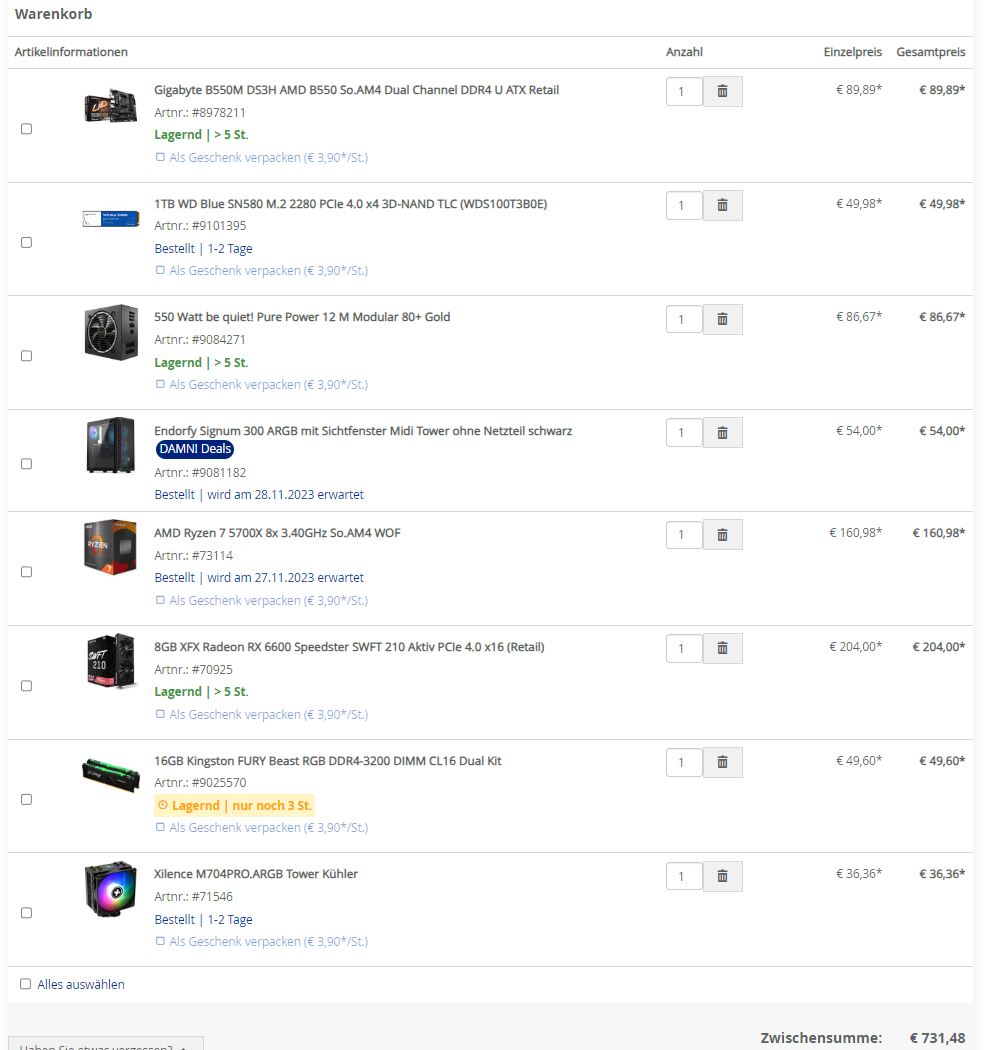
Task: Enable gift wrap for XFX Radeon RX 6600
Action: pyautogui.click(x=160, y=715)
